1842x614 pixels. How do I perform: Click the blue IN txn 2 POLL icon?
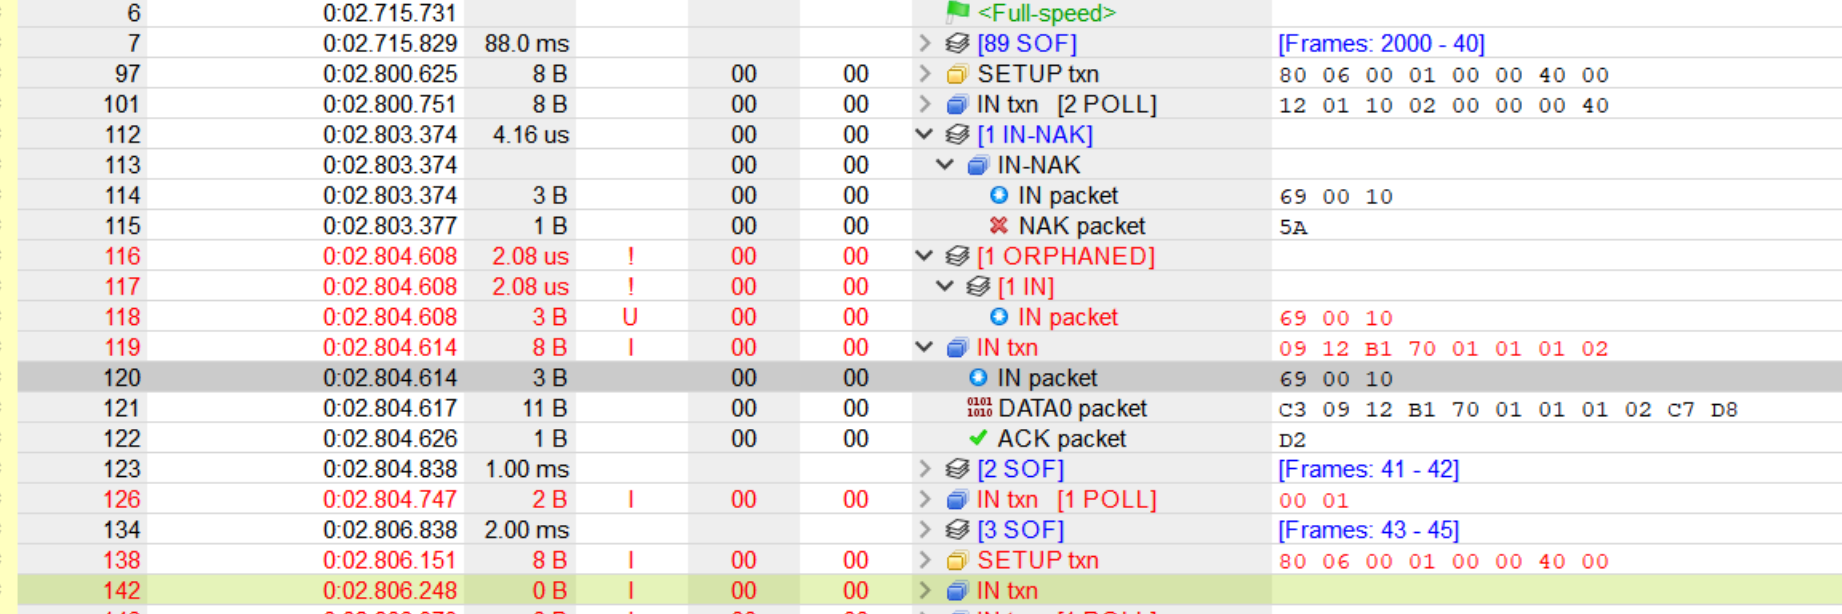tap(957, 105)
